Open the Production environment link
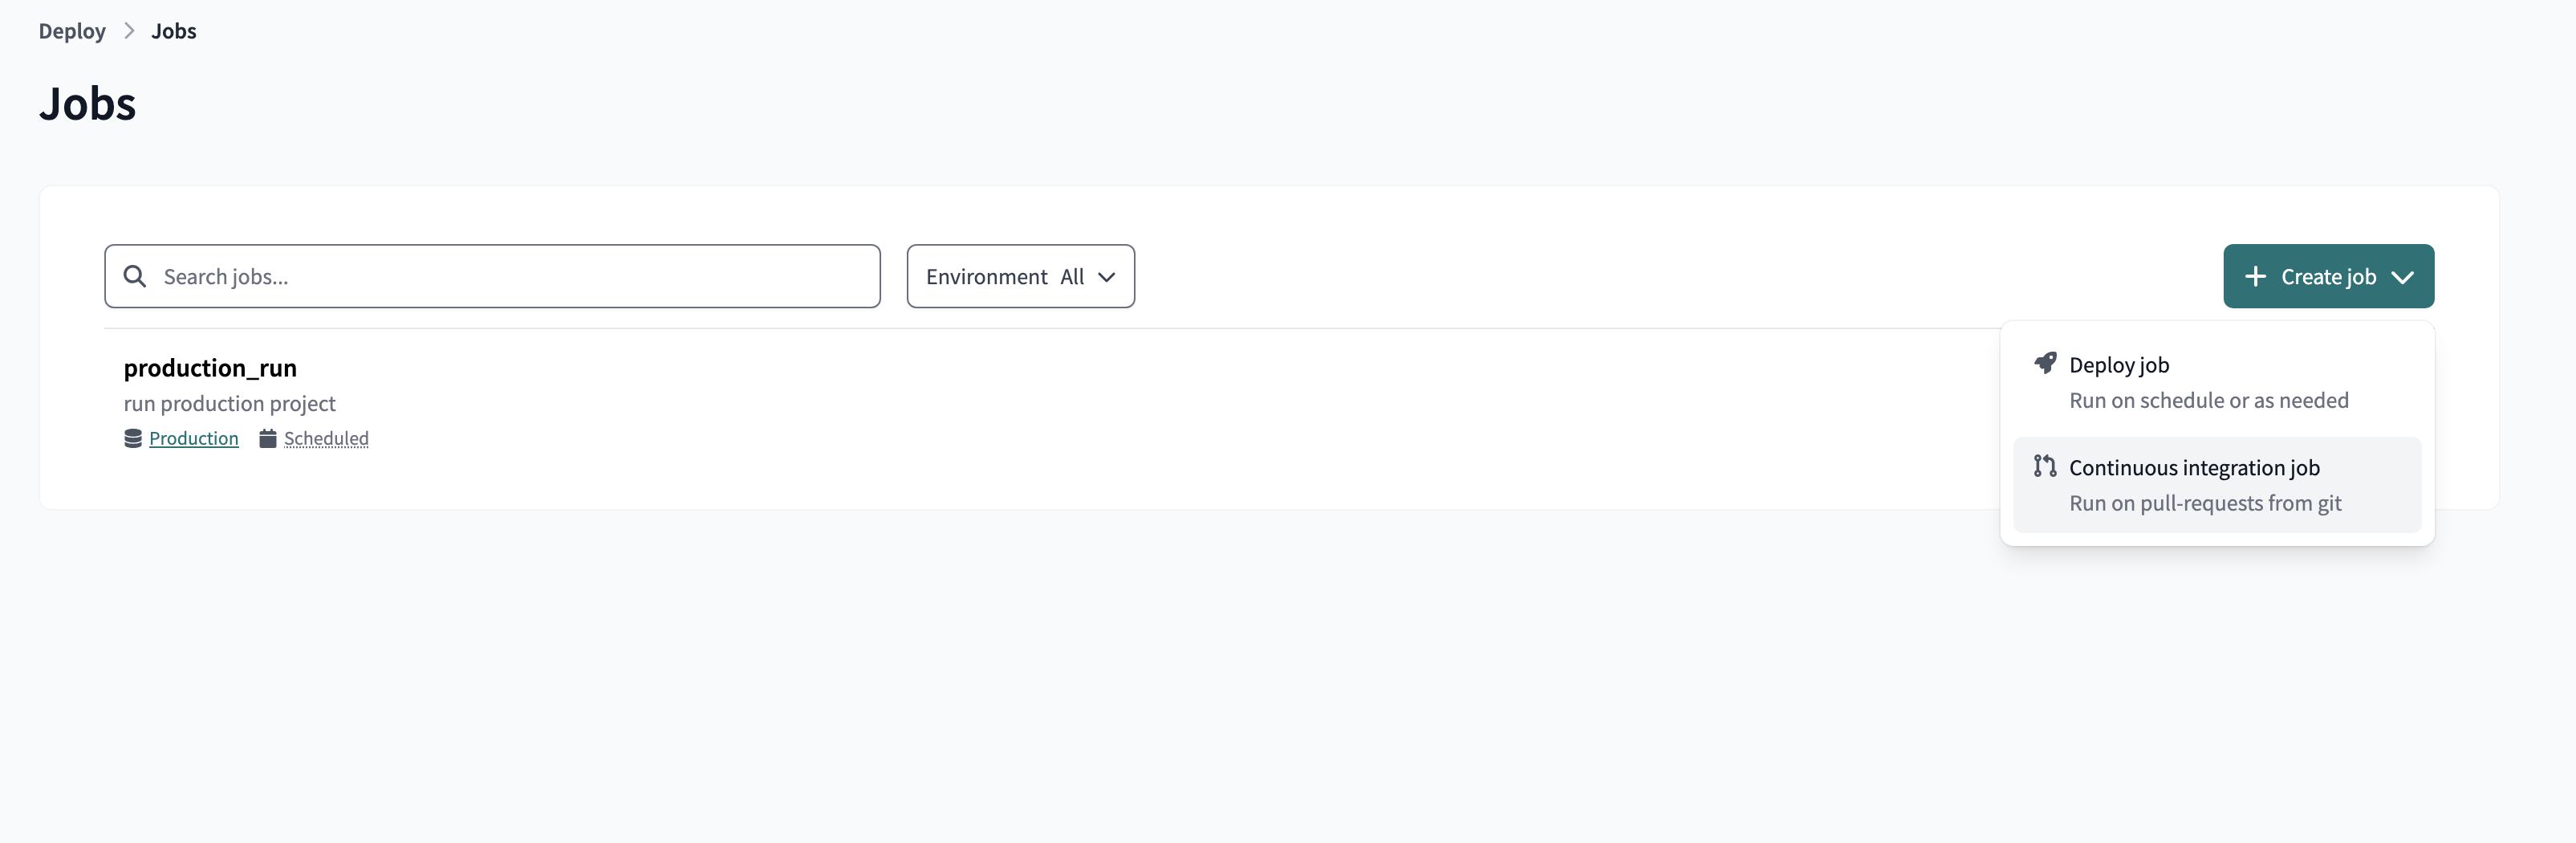The height and width of the screenshot is (843, 2576). (x=194, y=438)
